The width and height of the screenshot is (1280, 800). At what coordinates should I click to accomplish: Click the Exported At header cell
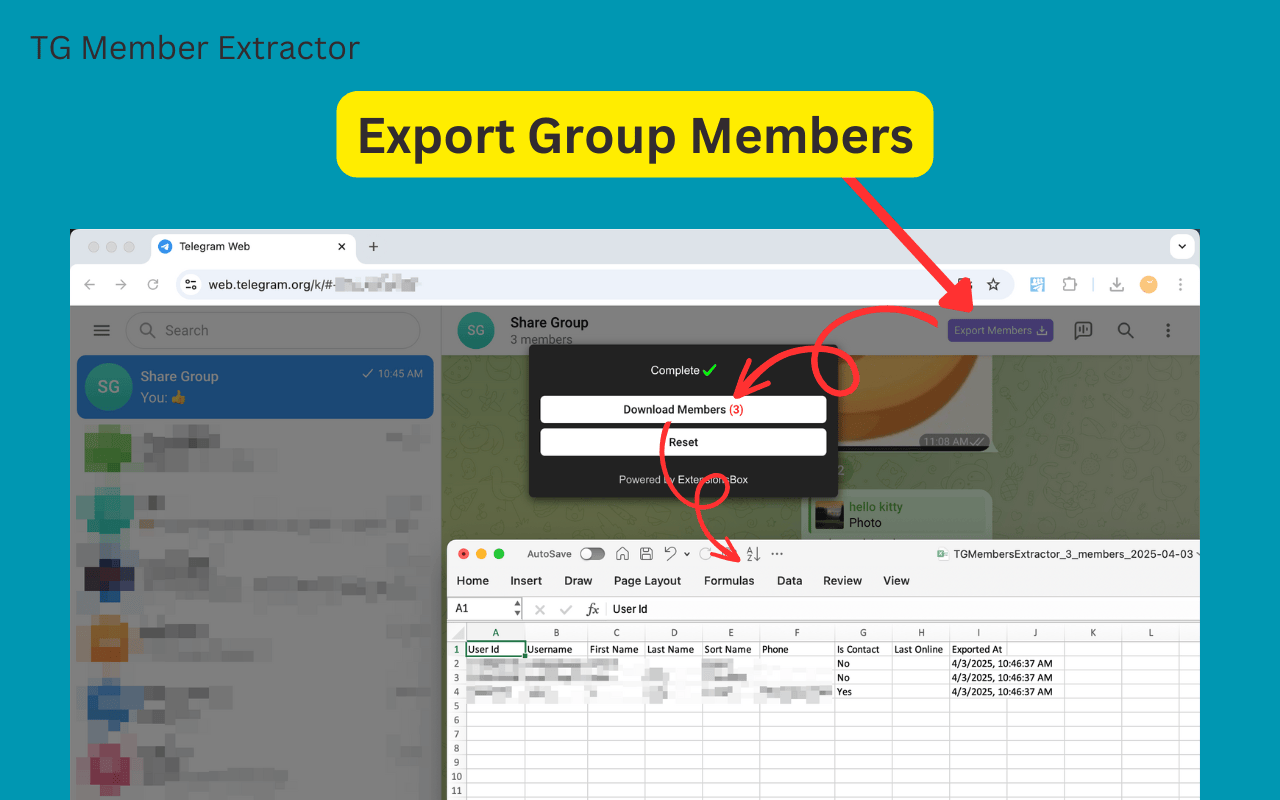[978, 649]
